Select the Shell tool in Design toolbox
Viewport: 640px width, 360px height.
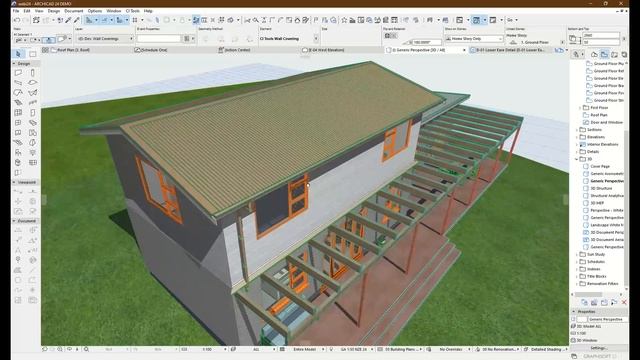pos(33,93)
